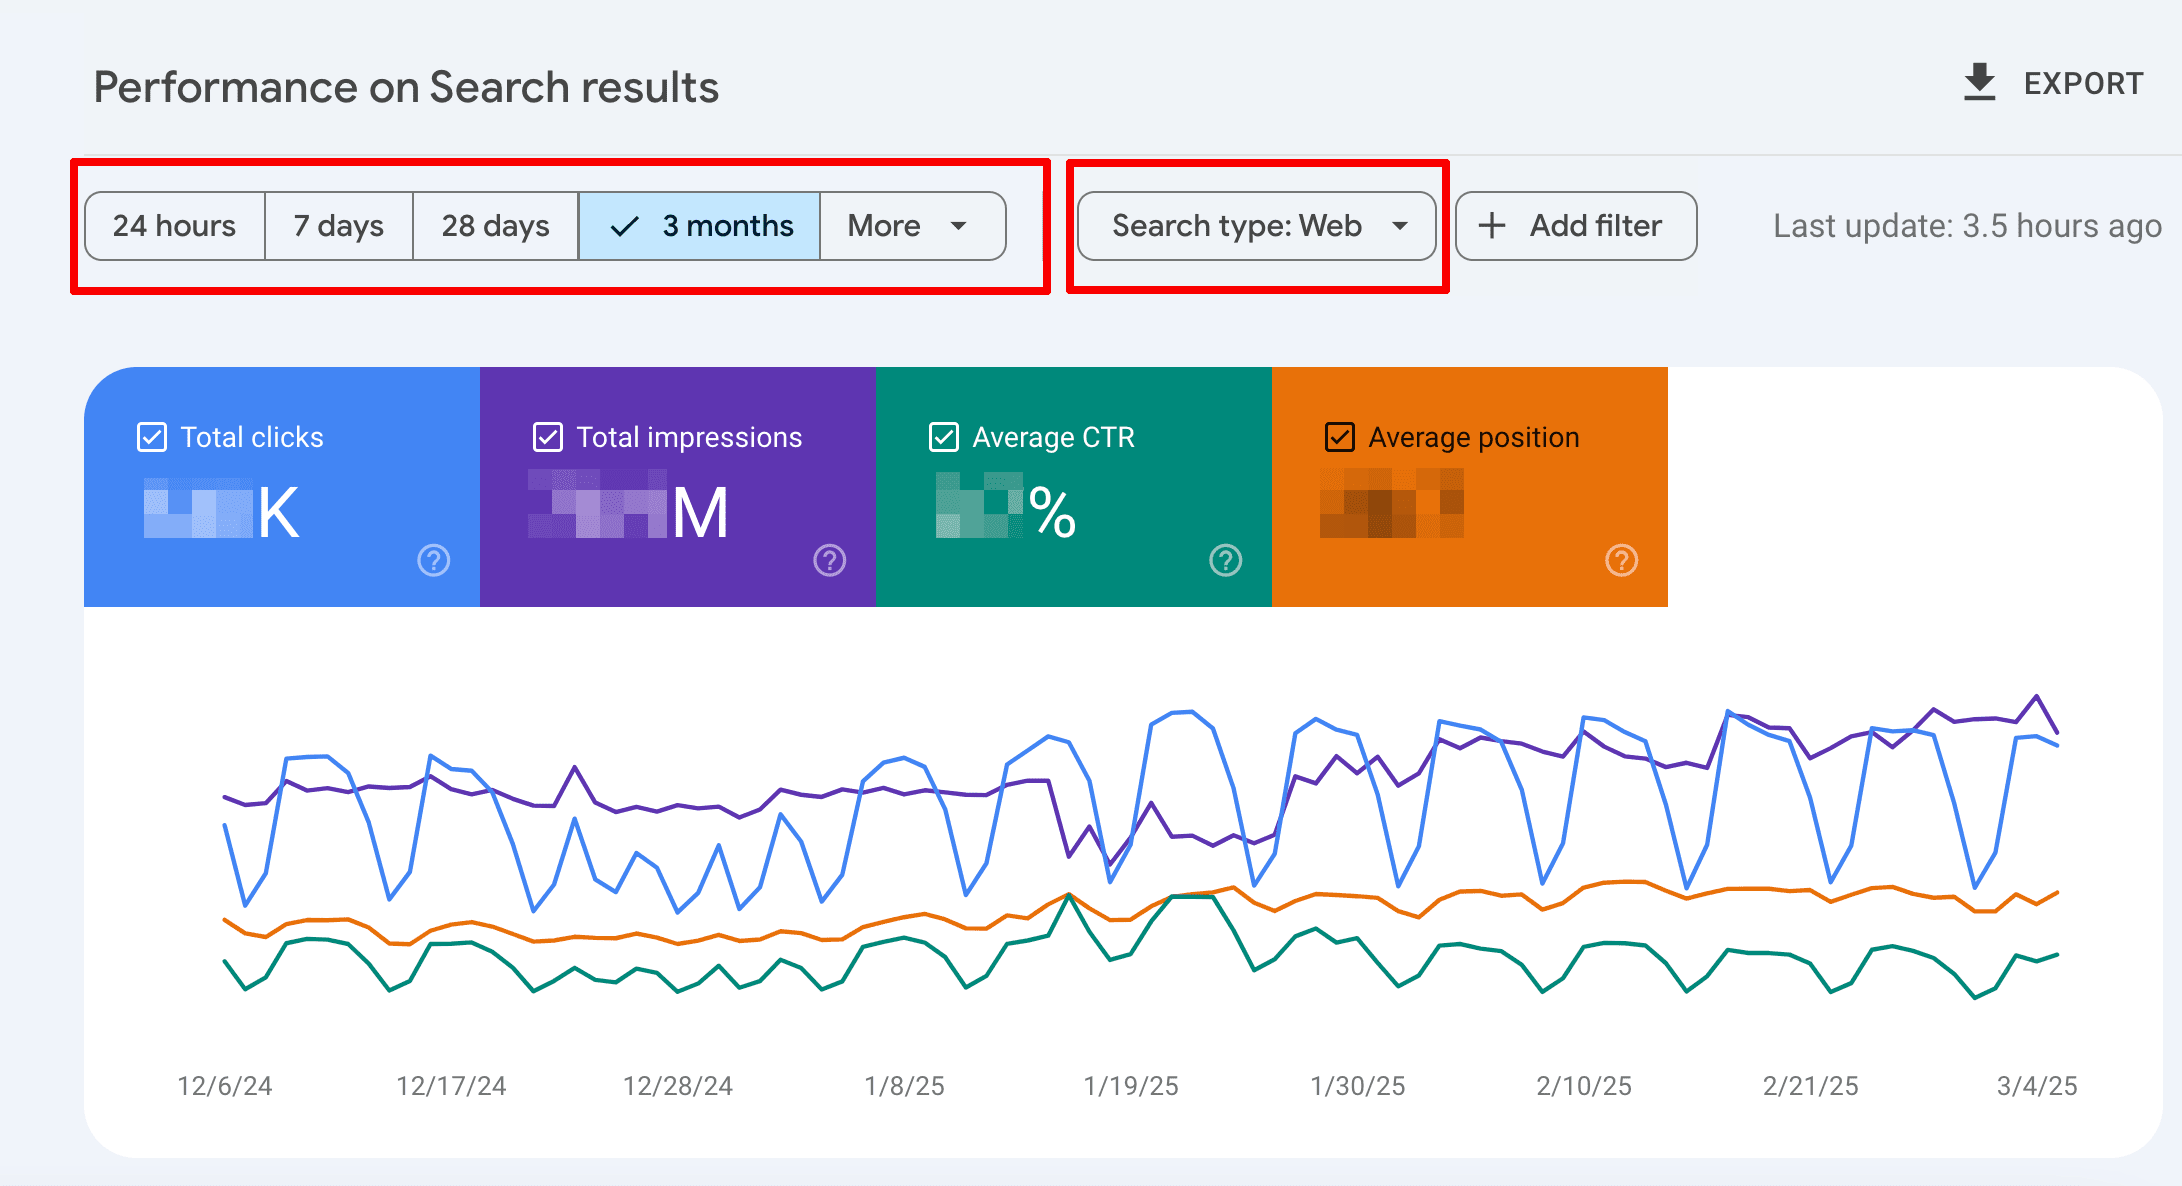Uncheck the Total clicks checkbox
The width and height of the screenshot is (2182, 1186).
[x=151, y=437]
